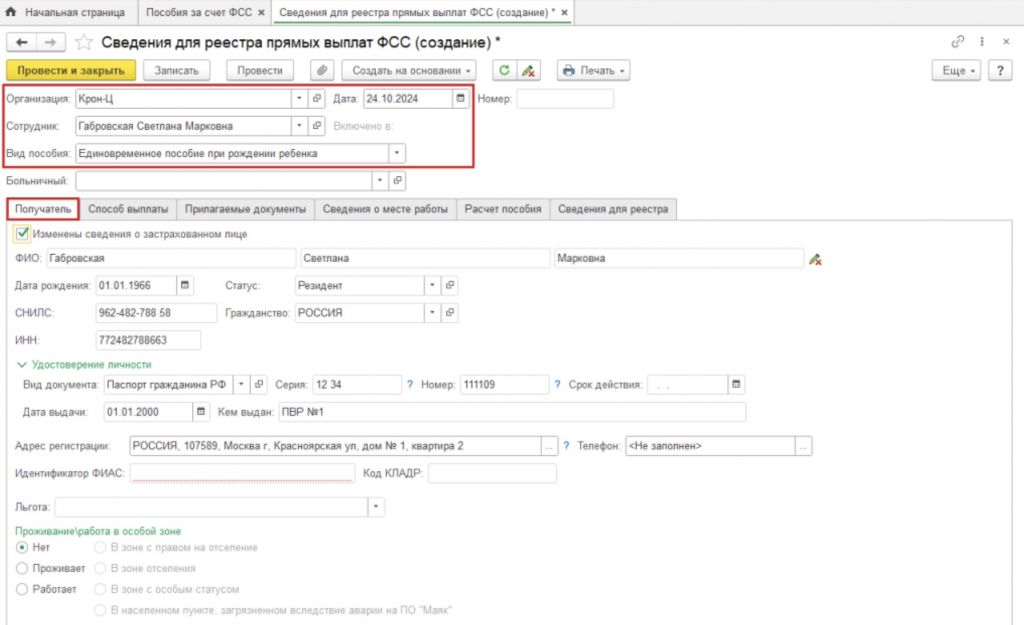Open the Еще menu button
1024x625 pixels.
pos(957,71)
